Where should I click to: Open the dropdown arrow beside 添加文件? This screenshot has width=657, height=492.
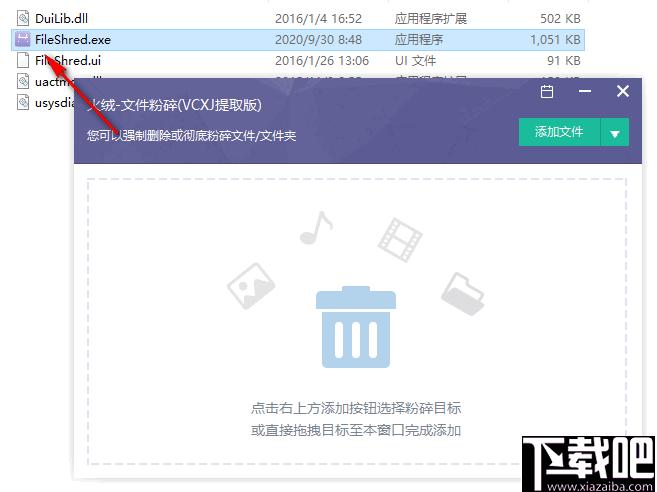[x=615, y=133]
